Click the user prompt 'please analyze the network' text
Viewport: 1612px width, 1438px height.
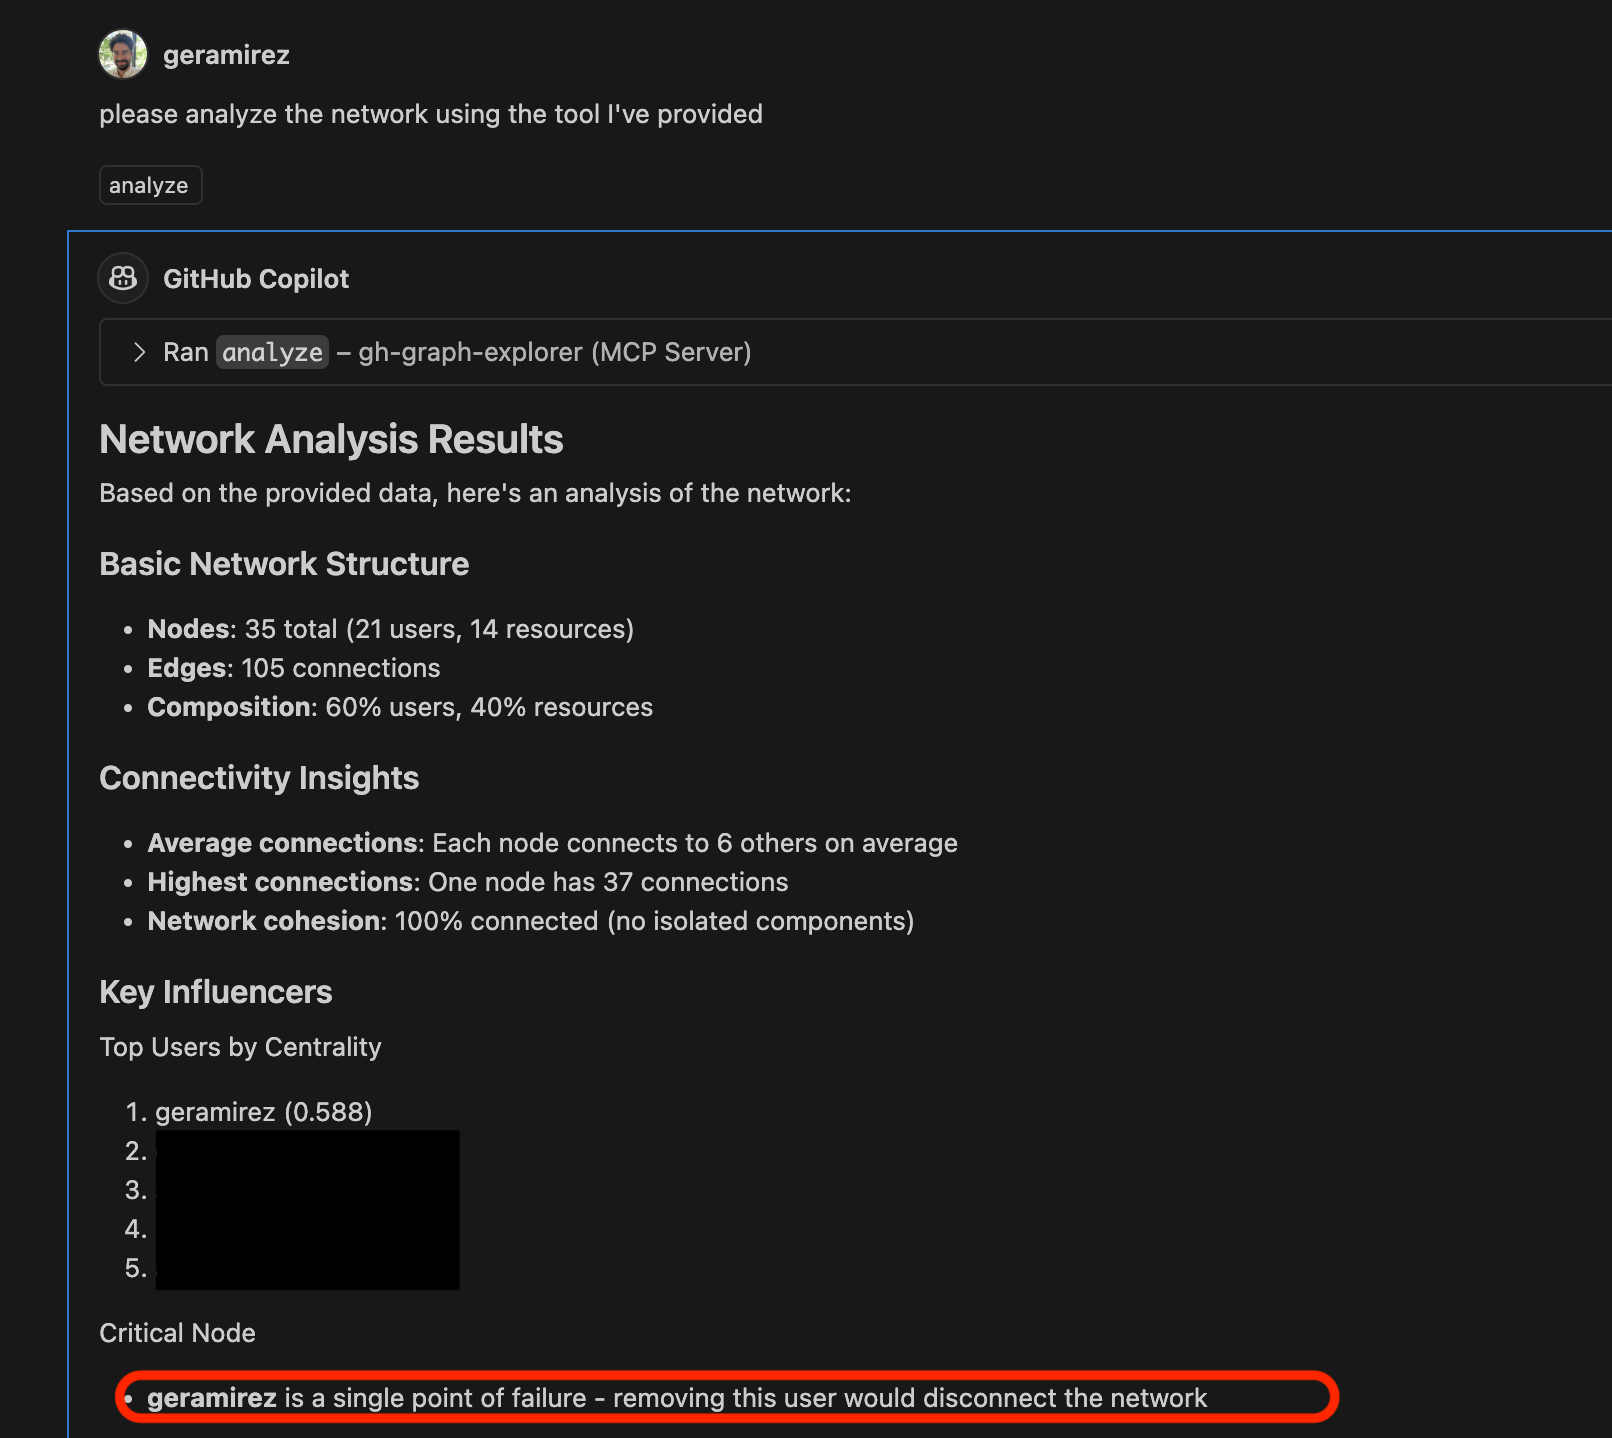pos(431,114)
